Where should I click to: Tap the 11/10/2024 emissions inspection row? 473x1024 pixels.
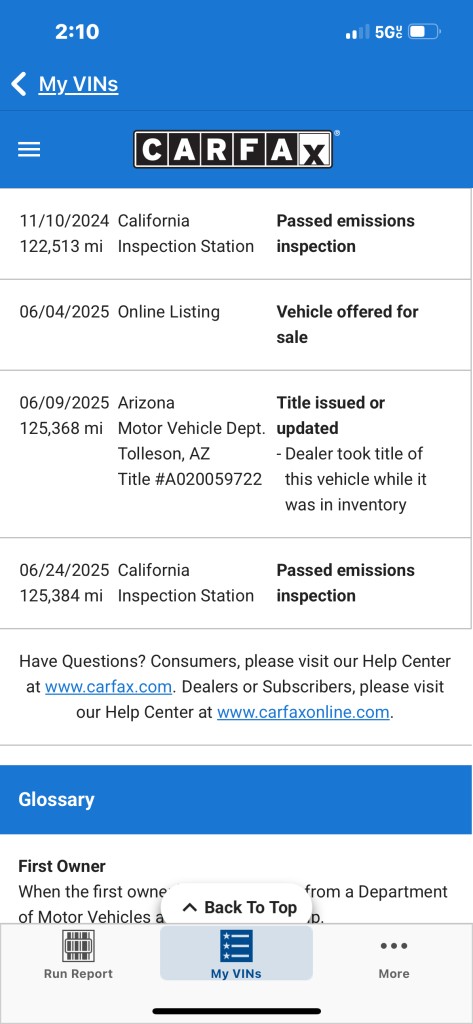[235, 234]
